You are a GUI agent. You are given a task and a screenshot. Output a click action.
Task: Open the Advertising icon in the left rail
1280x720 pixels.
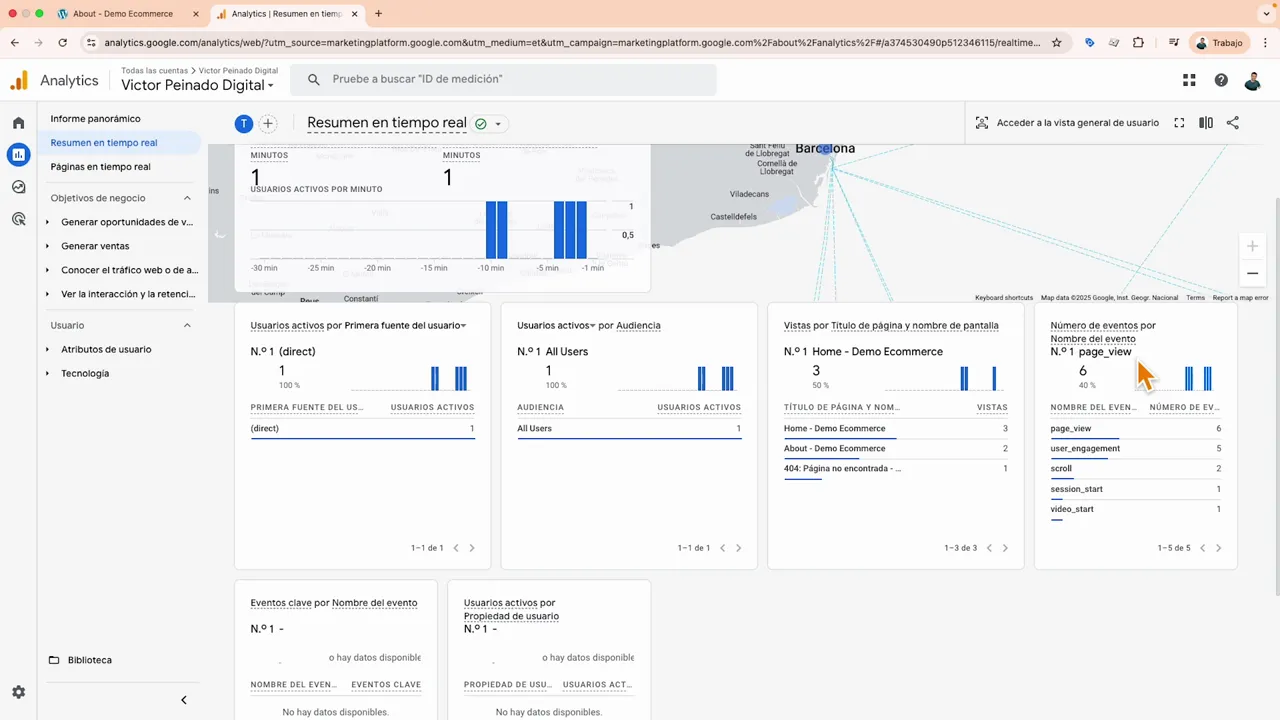click(x=18, y=219)
